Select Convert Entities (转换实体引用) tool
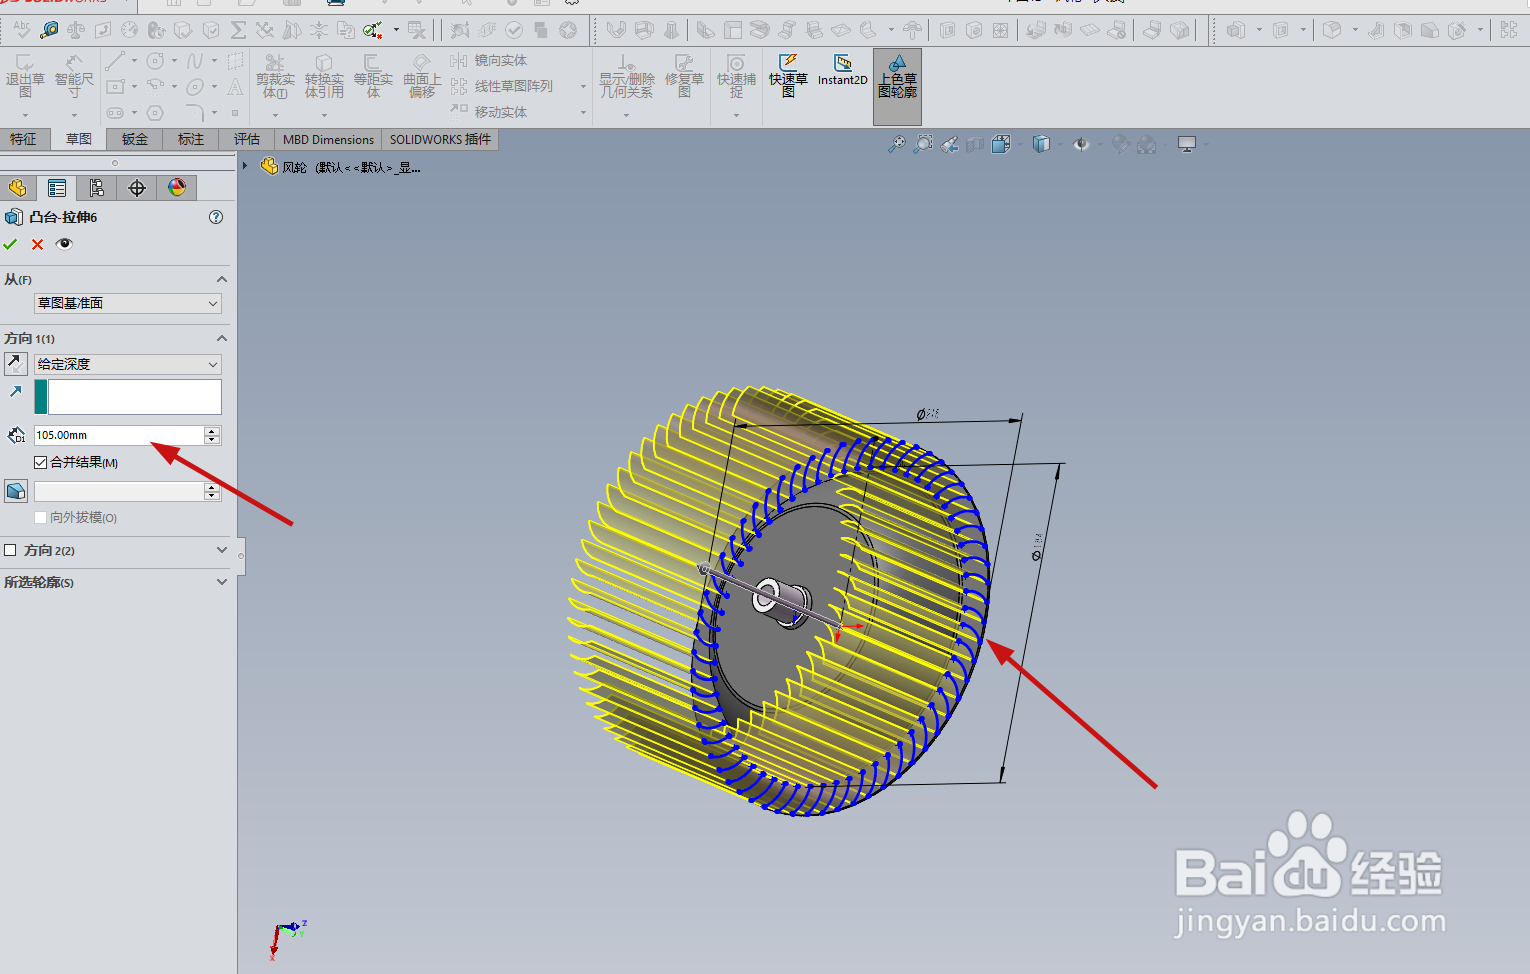The height and width of the screenshot is (974, 1530). tap(324, 76)
